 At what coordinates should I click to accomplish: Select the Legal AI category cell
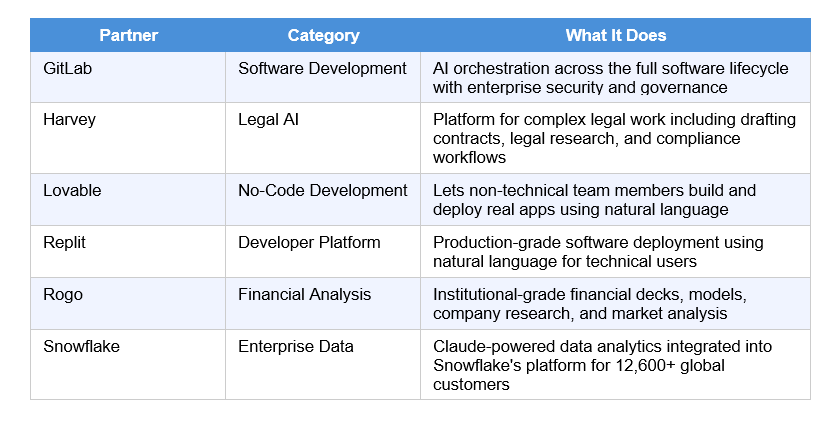269,120
